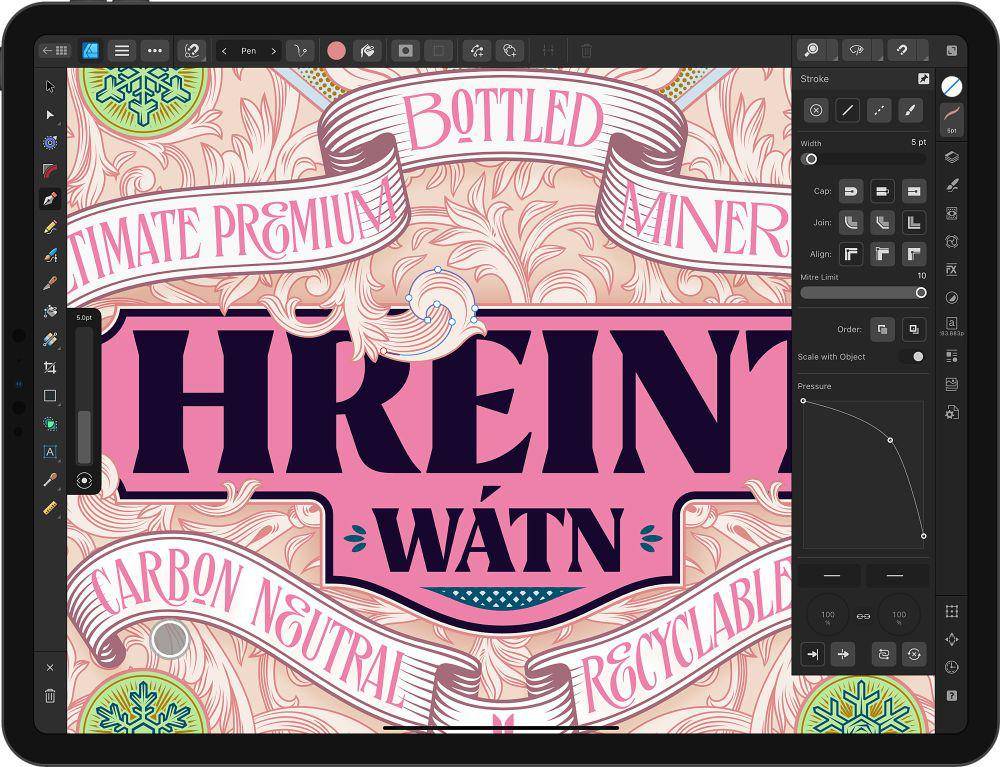Choose the Fill bucket tool
This screenshot has height=767, width=1000.
click(x=50, y=312)
